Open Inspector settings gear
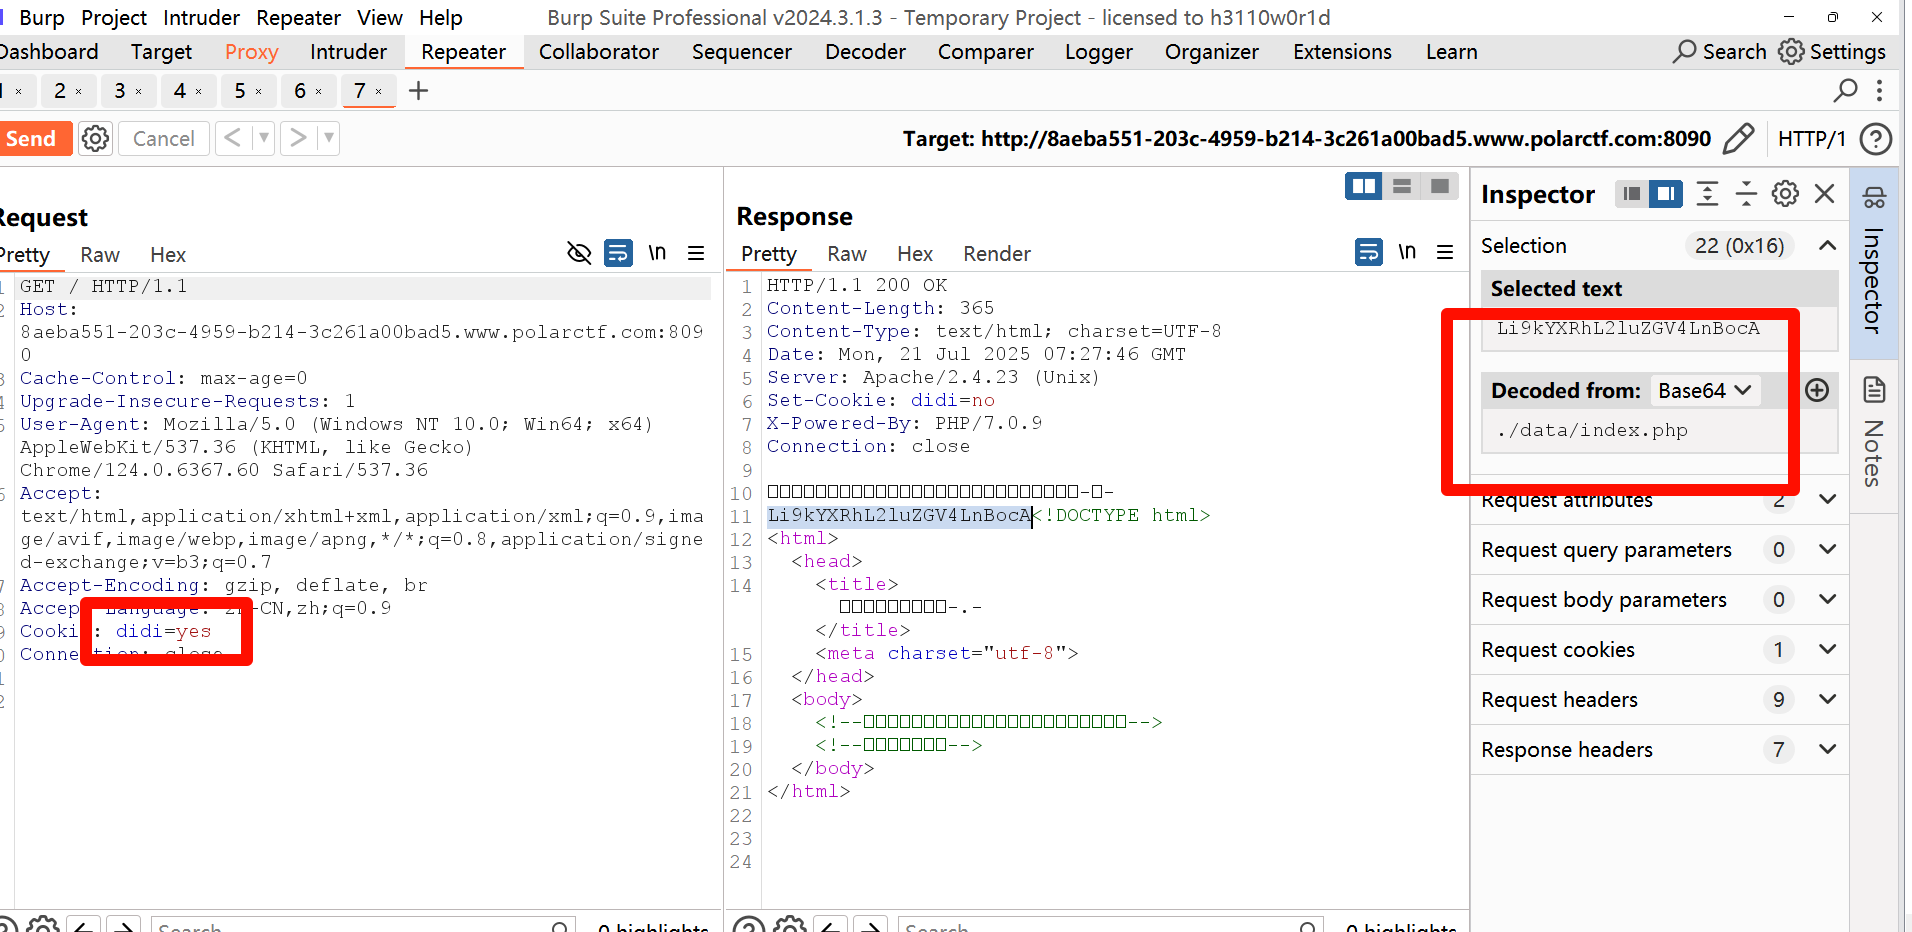 coord(1785,194)
